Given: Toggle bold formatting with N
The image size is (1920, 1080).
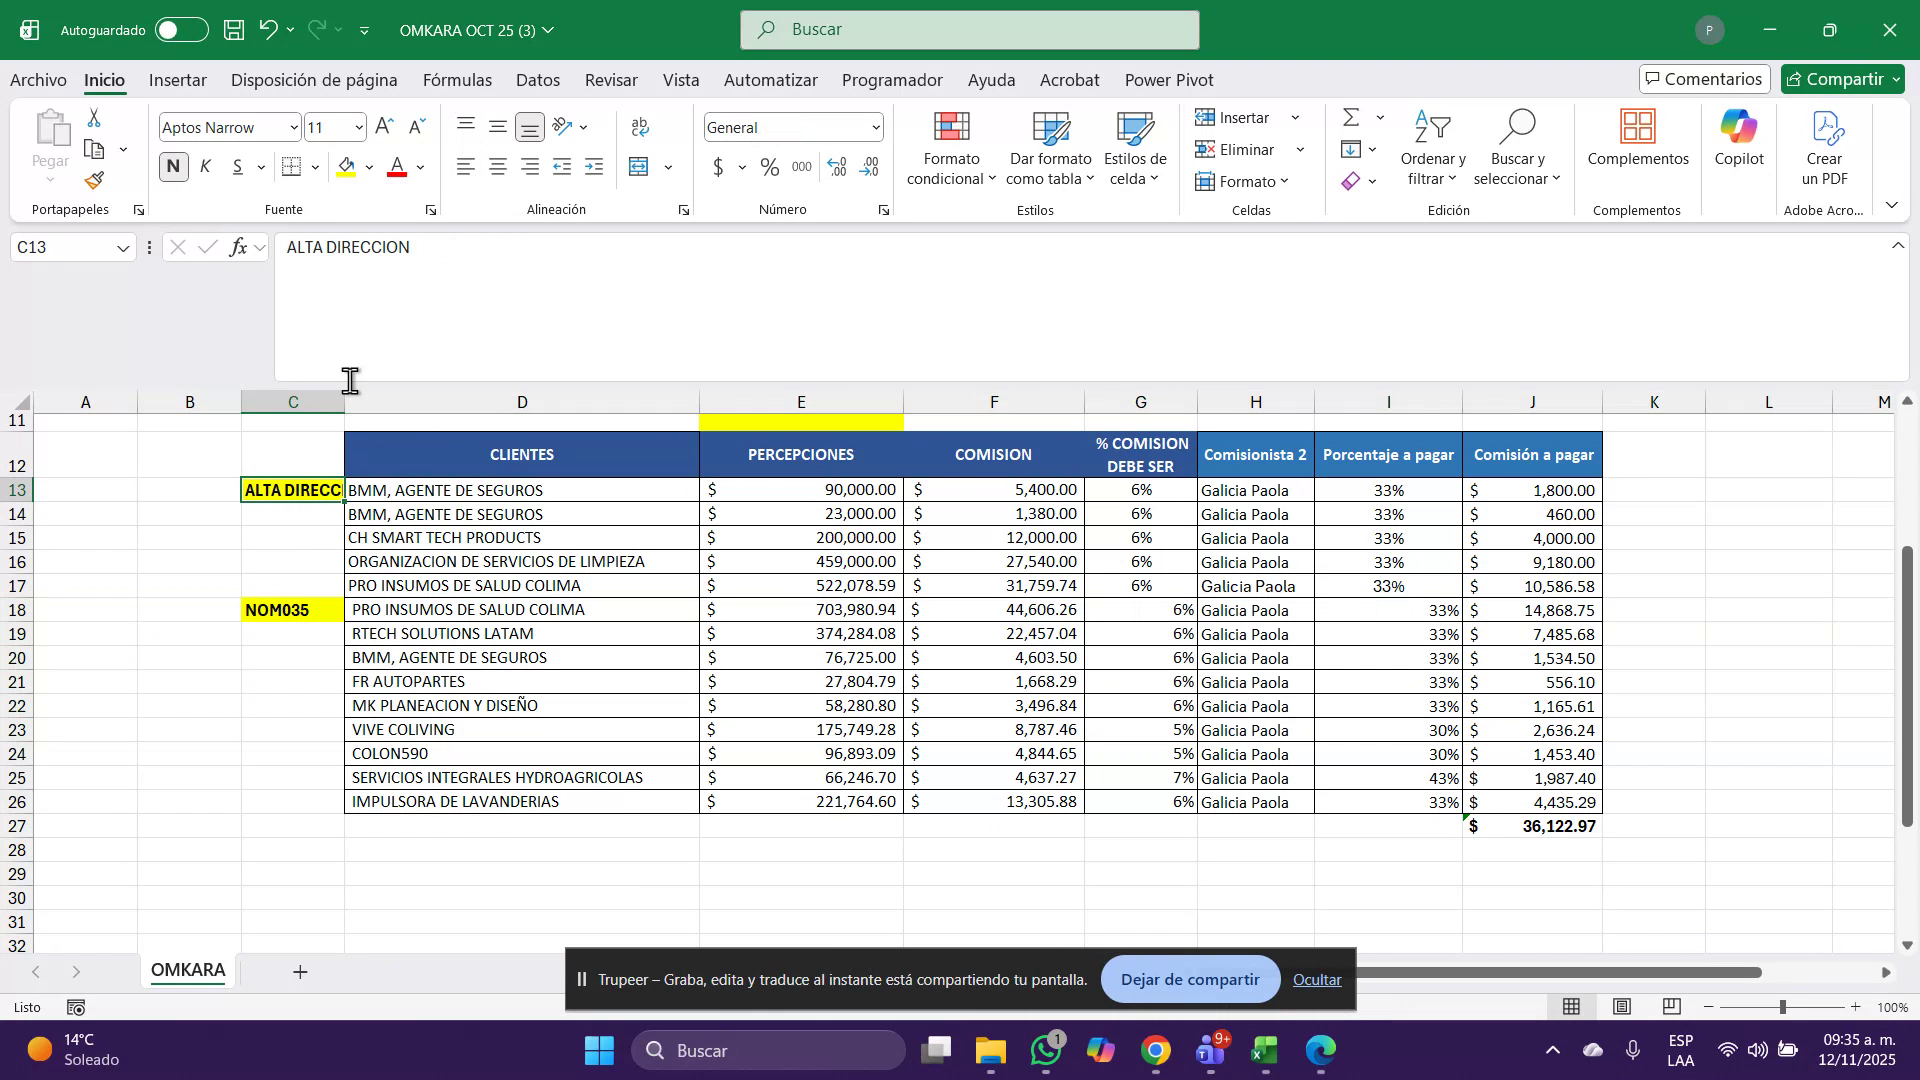Looking at the screenshot, I should (172, 166).
